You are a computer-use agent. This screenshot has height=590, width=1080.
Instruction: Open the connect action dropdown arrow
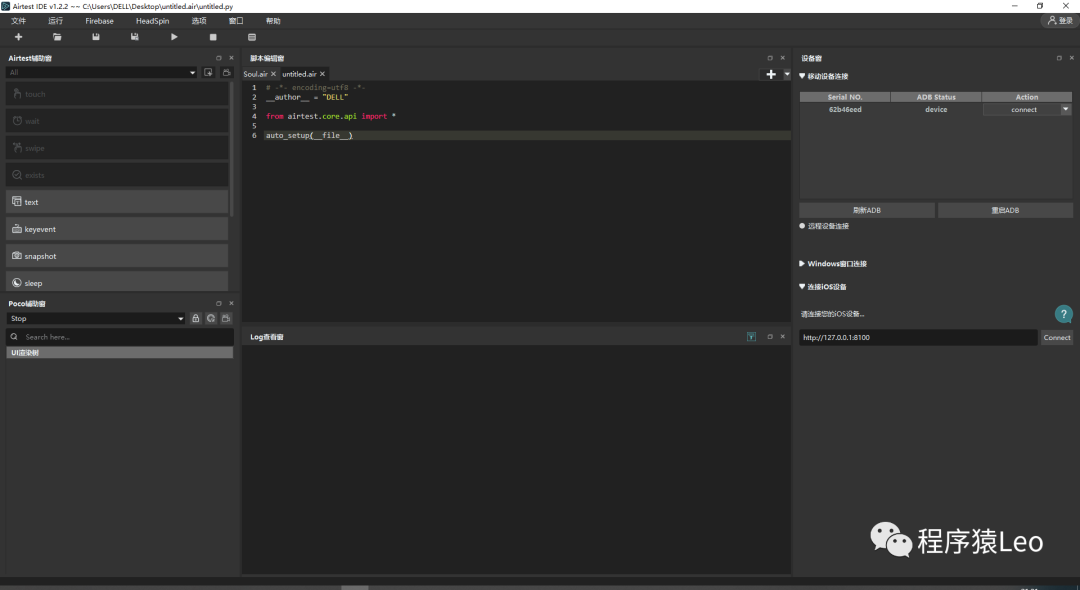[x=1065, y=109]
